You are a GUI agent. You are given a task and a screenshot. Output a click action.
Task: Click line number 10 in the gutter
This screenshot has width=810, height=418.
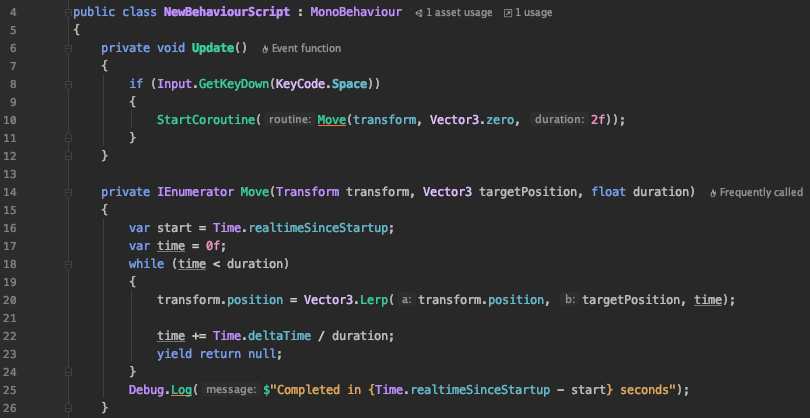11,120
